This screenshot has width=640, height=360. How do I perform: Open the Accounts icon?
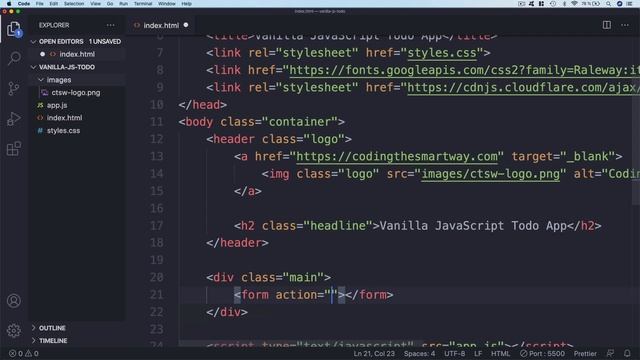(14, 301)
